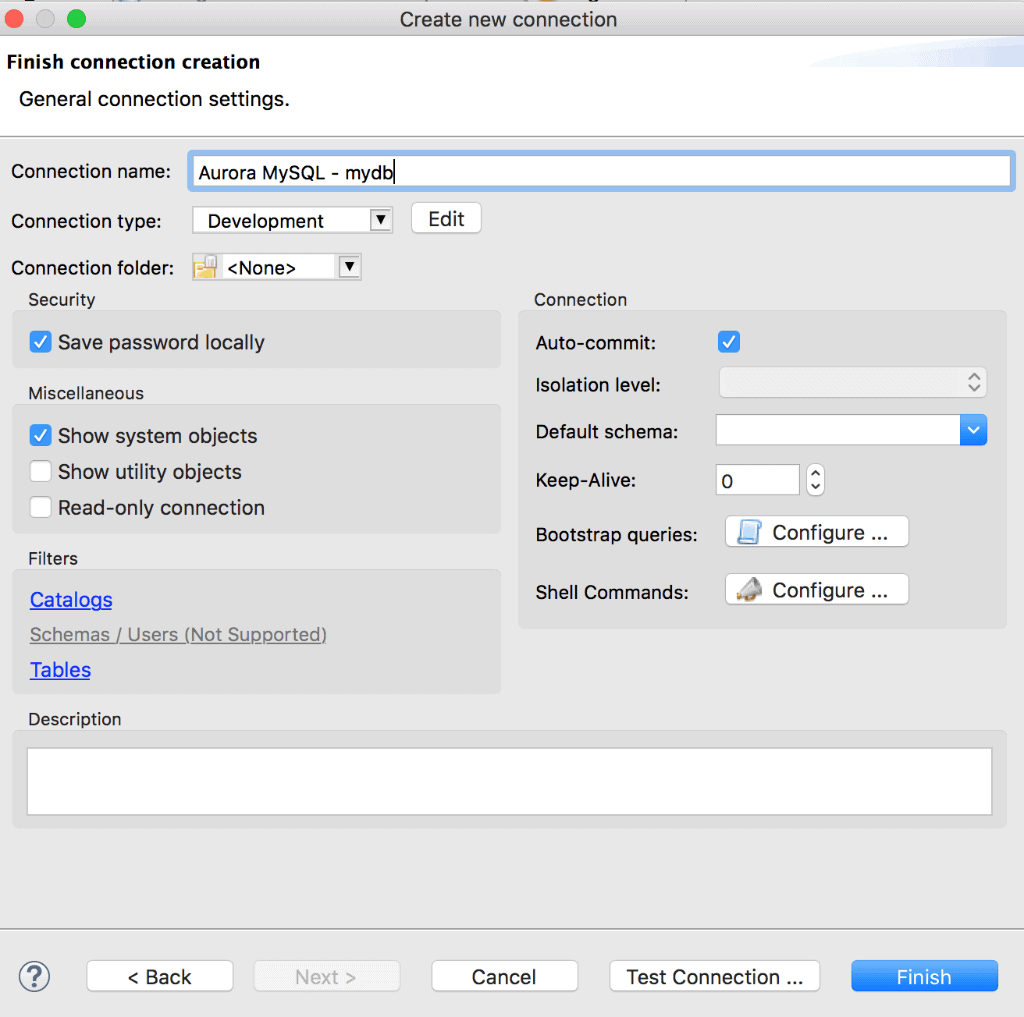This screenshot has height=1017, width=1024.
Task: Click the Bootstrap queries script icon
Action: coord(749,532)
